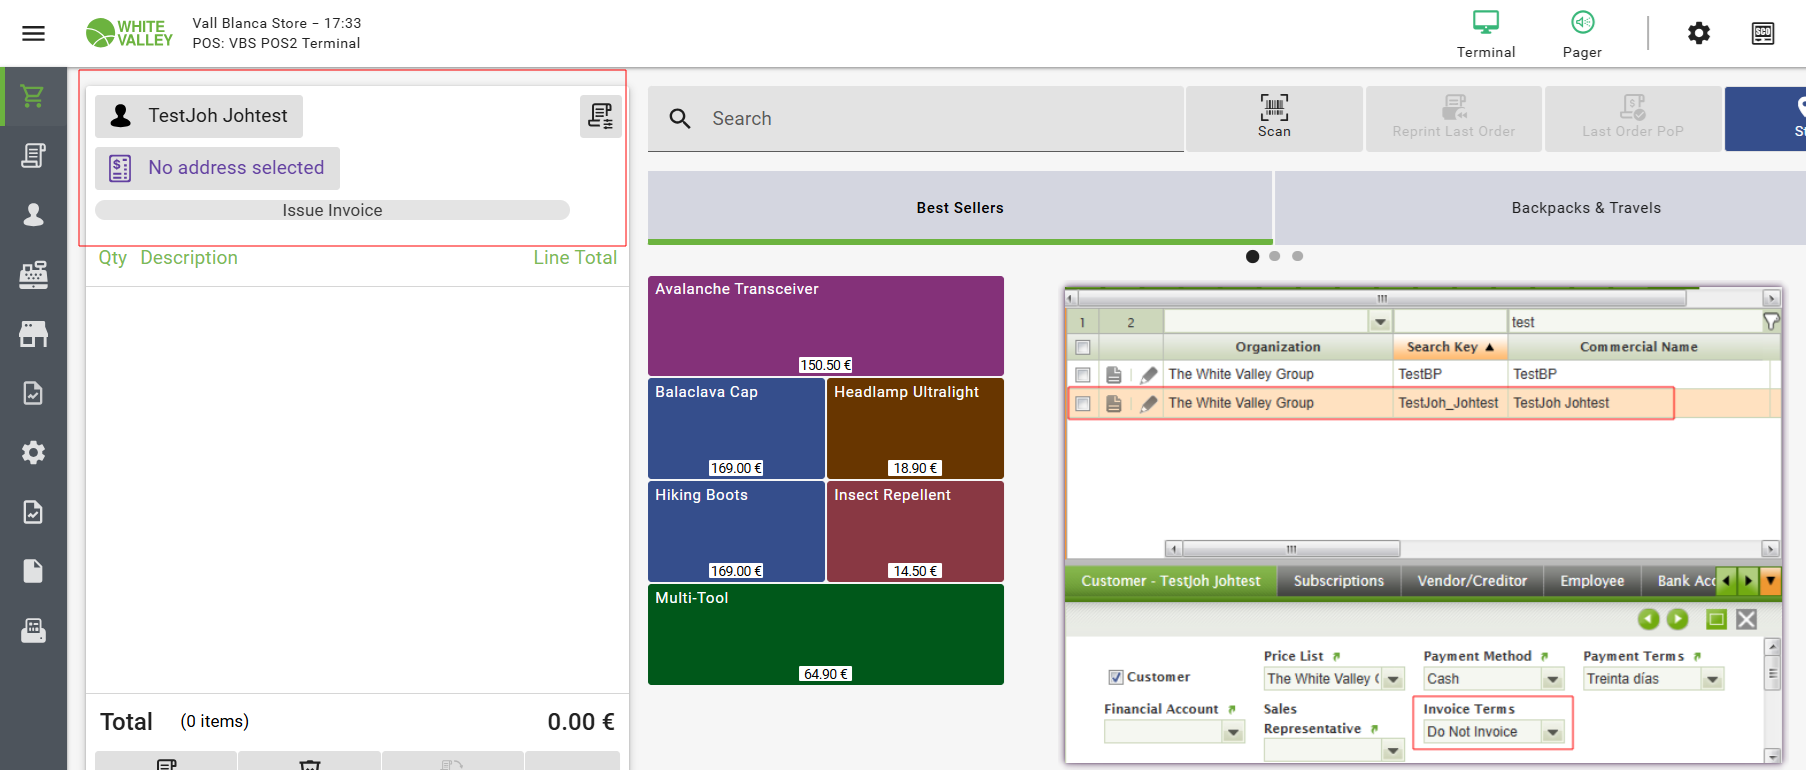Viewport: 1806px width, 770px height.
Task: Sort by the Organization column header
Action: coord(1278,347)
